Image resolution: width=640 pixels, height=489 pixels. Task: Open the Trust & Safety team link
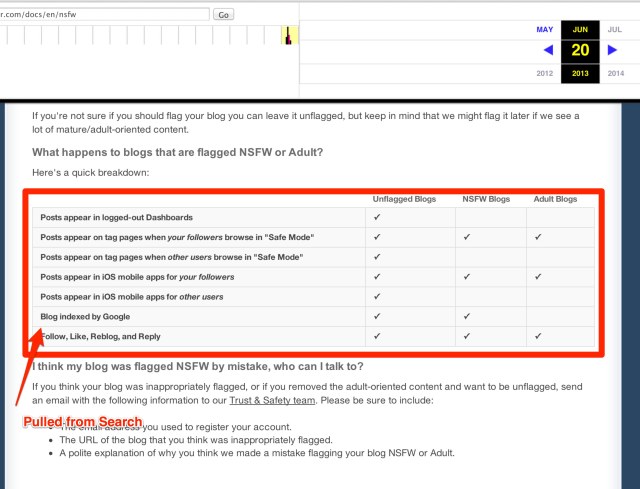pos(272,400)
